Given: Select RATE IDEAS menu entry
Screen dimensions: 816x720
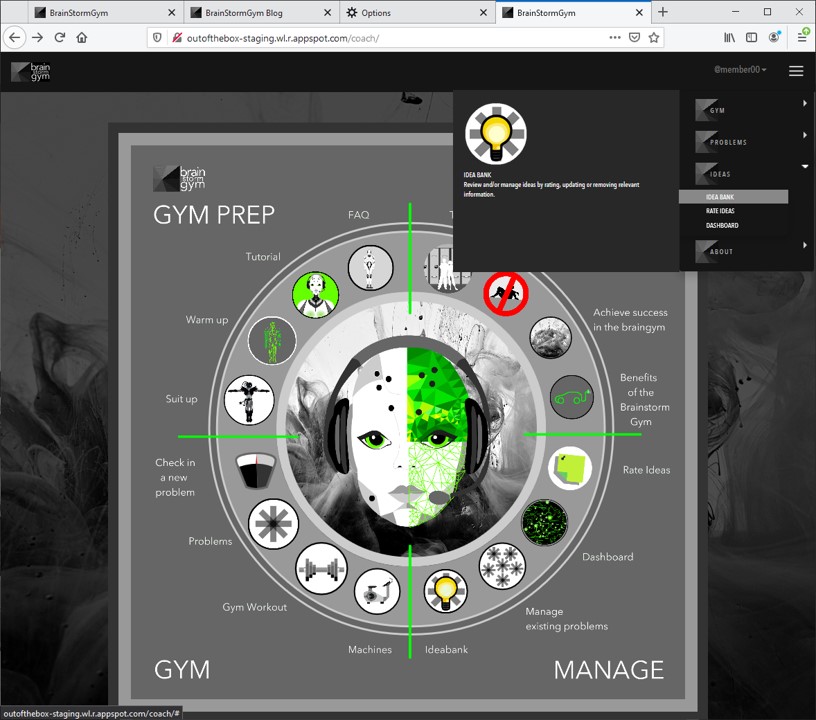Looking at the screenshot, I should pos(720,211).
